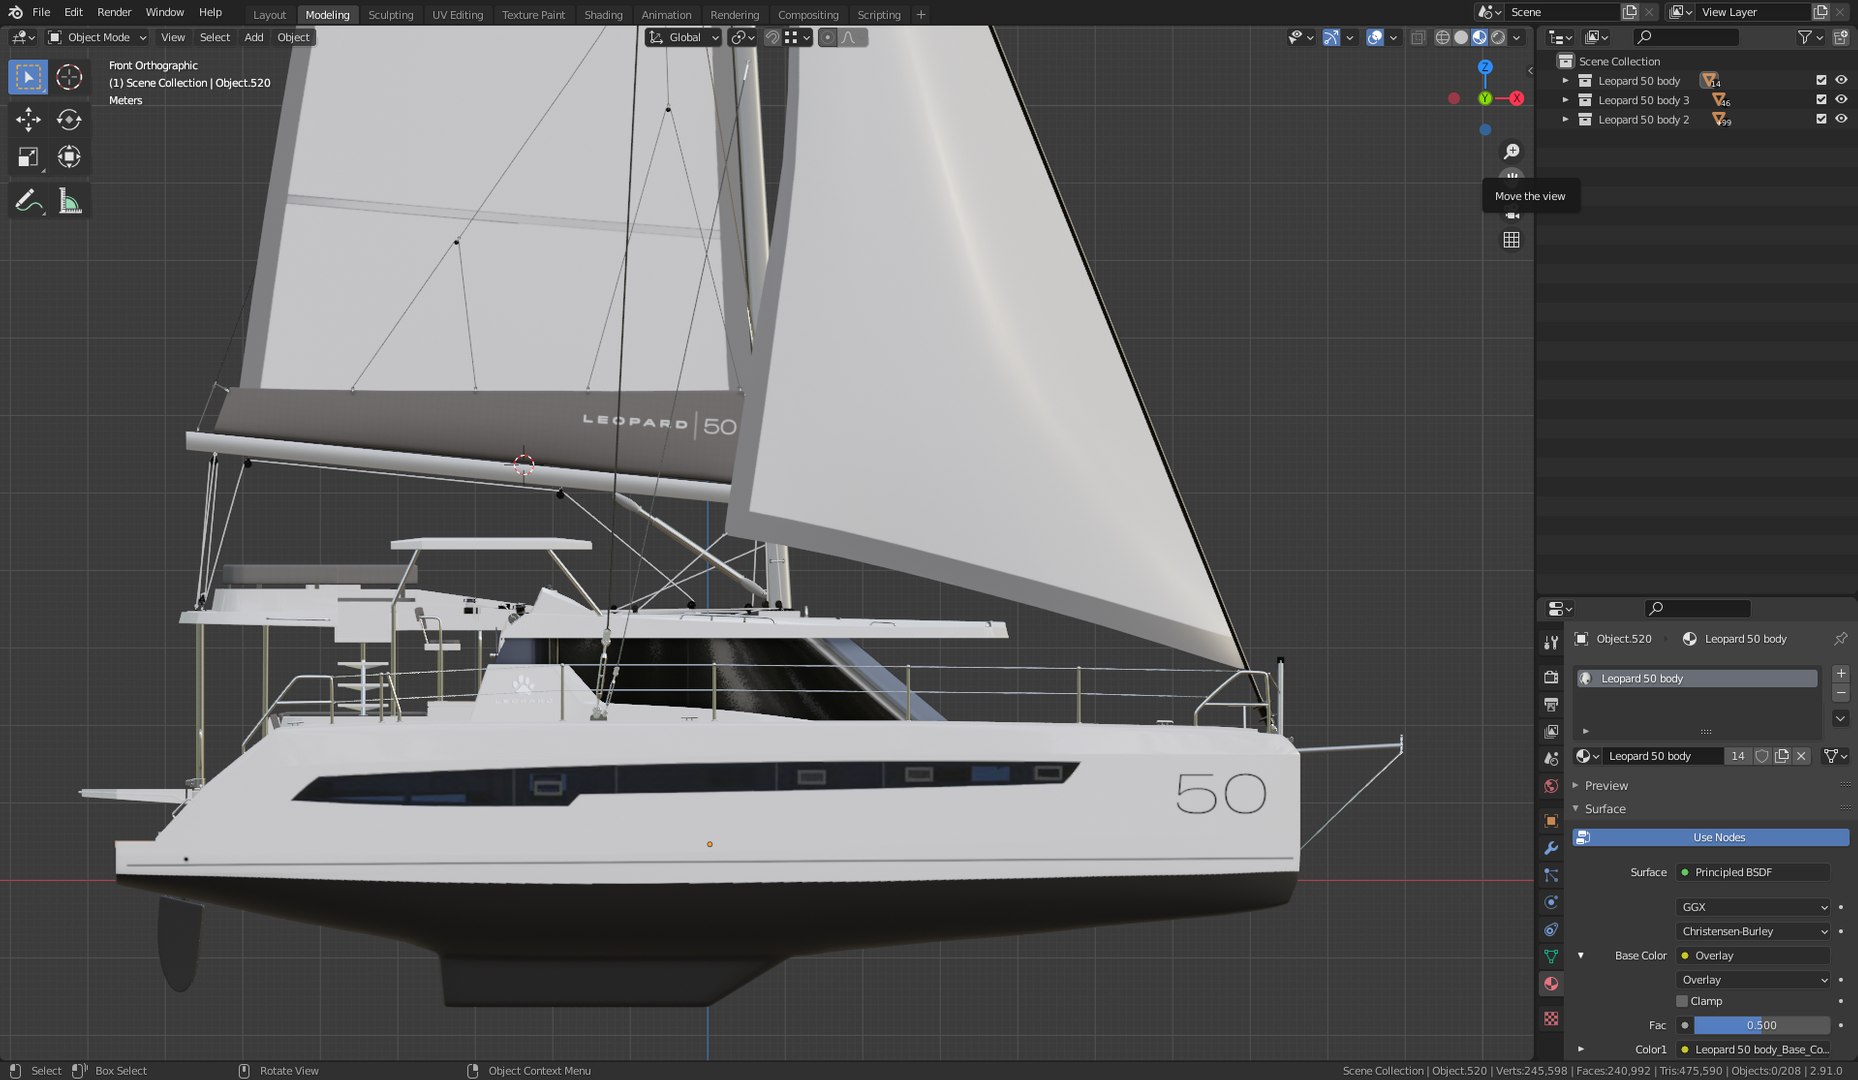Viewport: 1858px width, 1080px height.
Task: Switch to rendered viewport shading
Action: [x=1498, y=37]
